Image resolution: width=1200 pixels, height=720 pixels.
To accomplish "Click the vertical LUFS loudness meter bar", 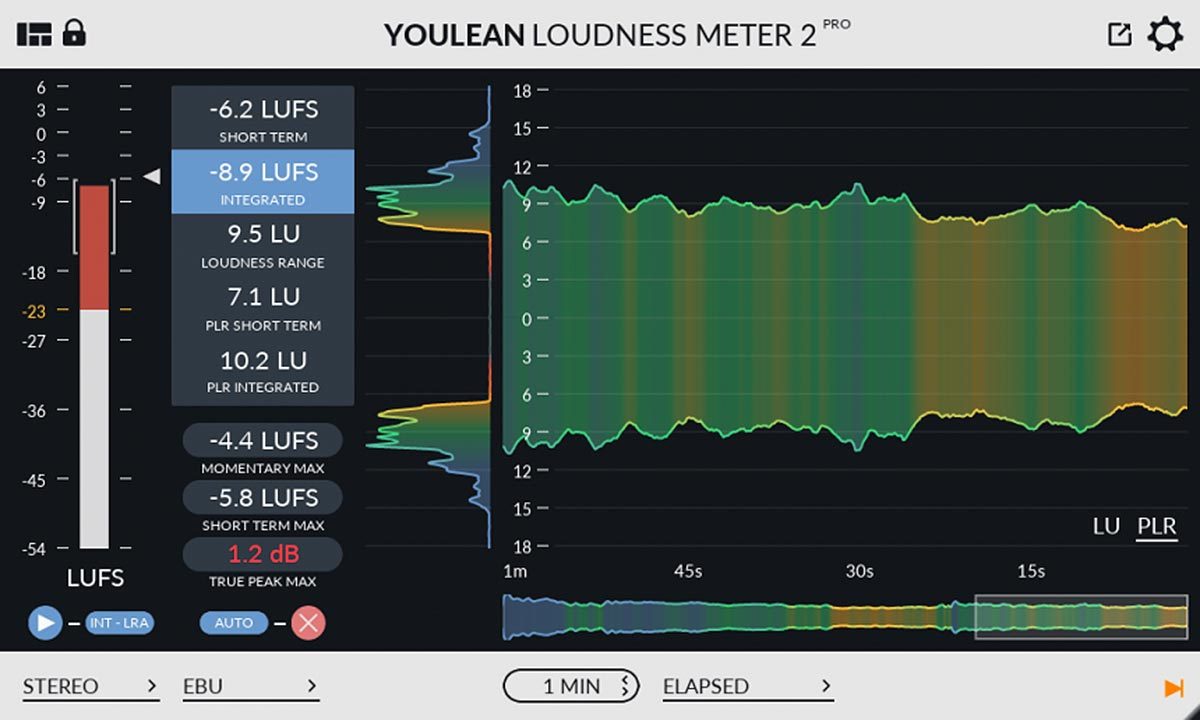I will coord(95,367).
